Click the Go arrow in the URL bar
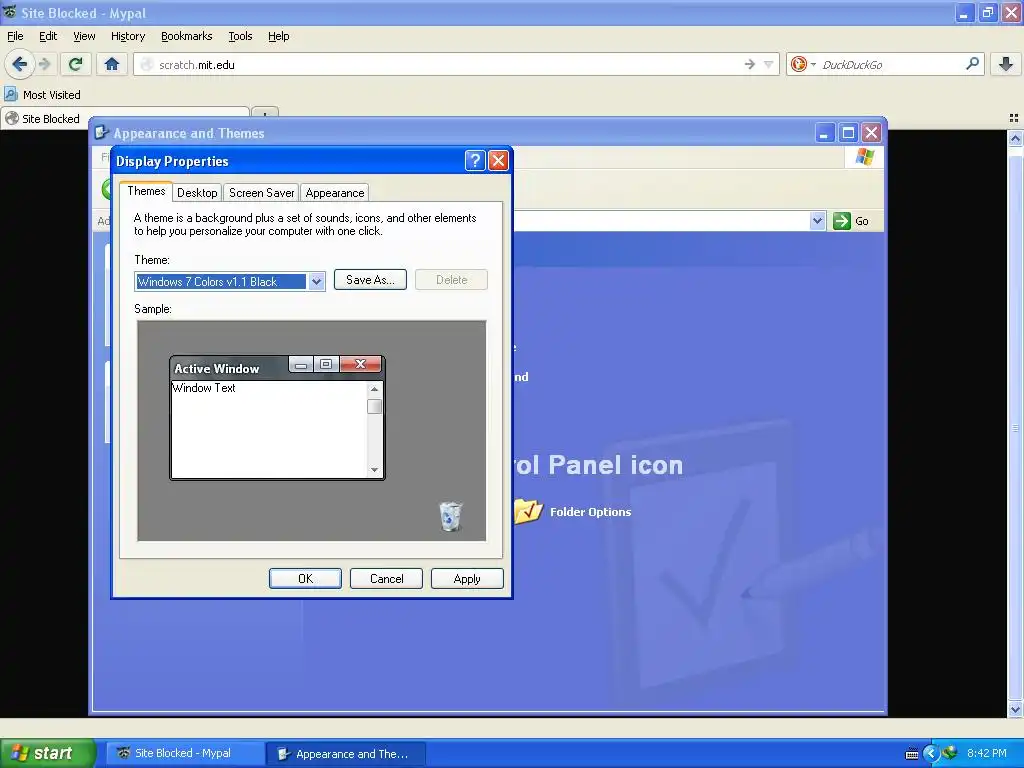The image size is (1024, 768). pos(750,64)
